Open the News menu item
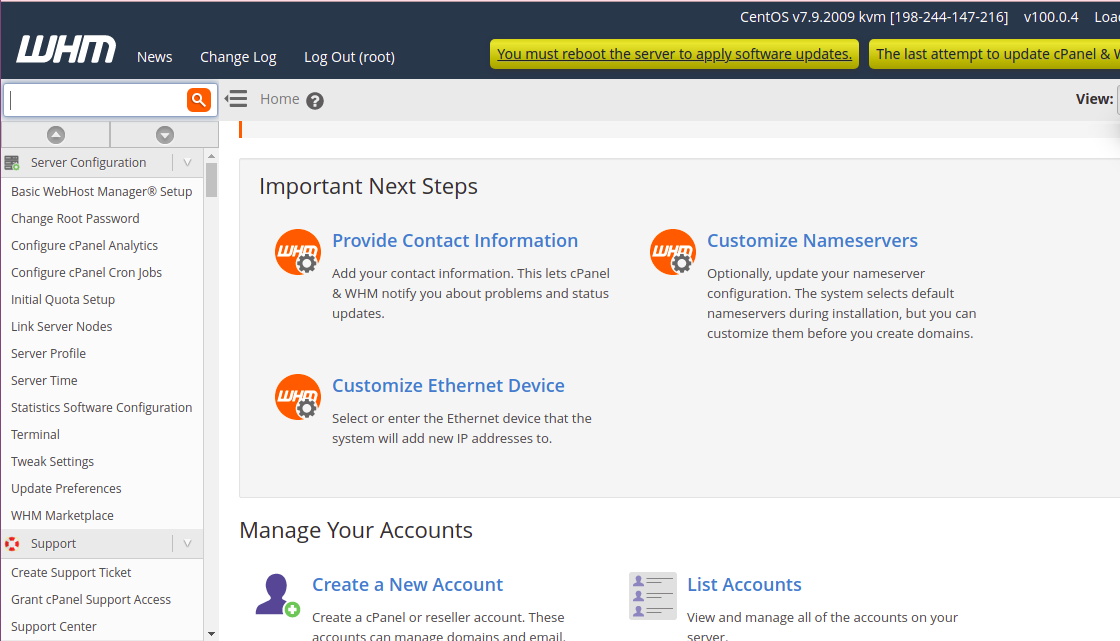The width and height of the screenshot is (1120, 641). [154, 57]
